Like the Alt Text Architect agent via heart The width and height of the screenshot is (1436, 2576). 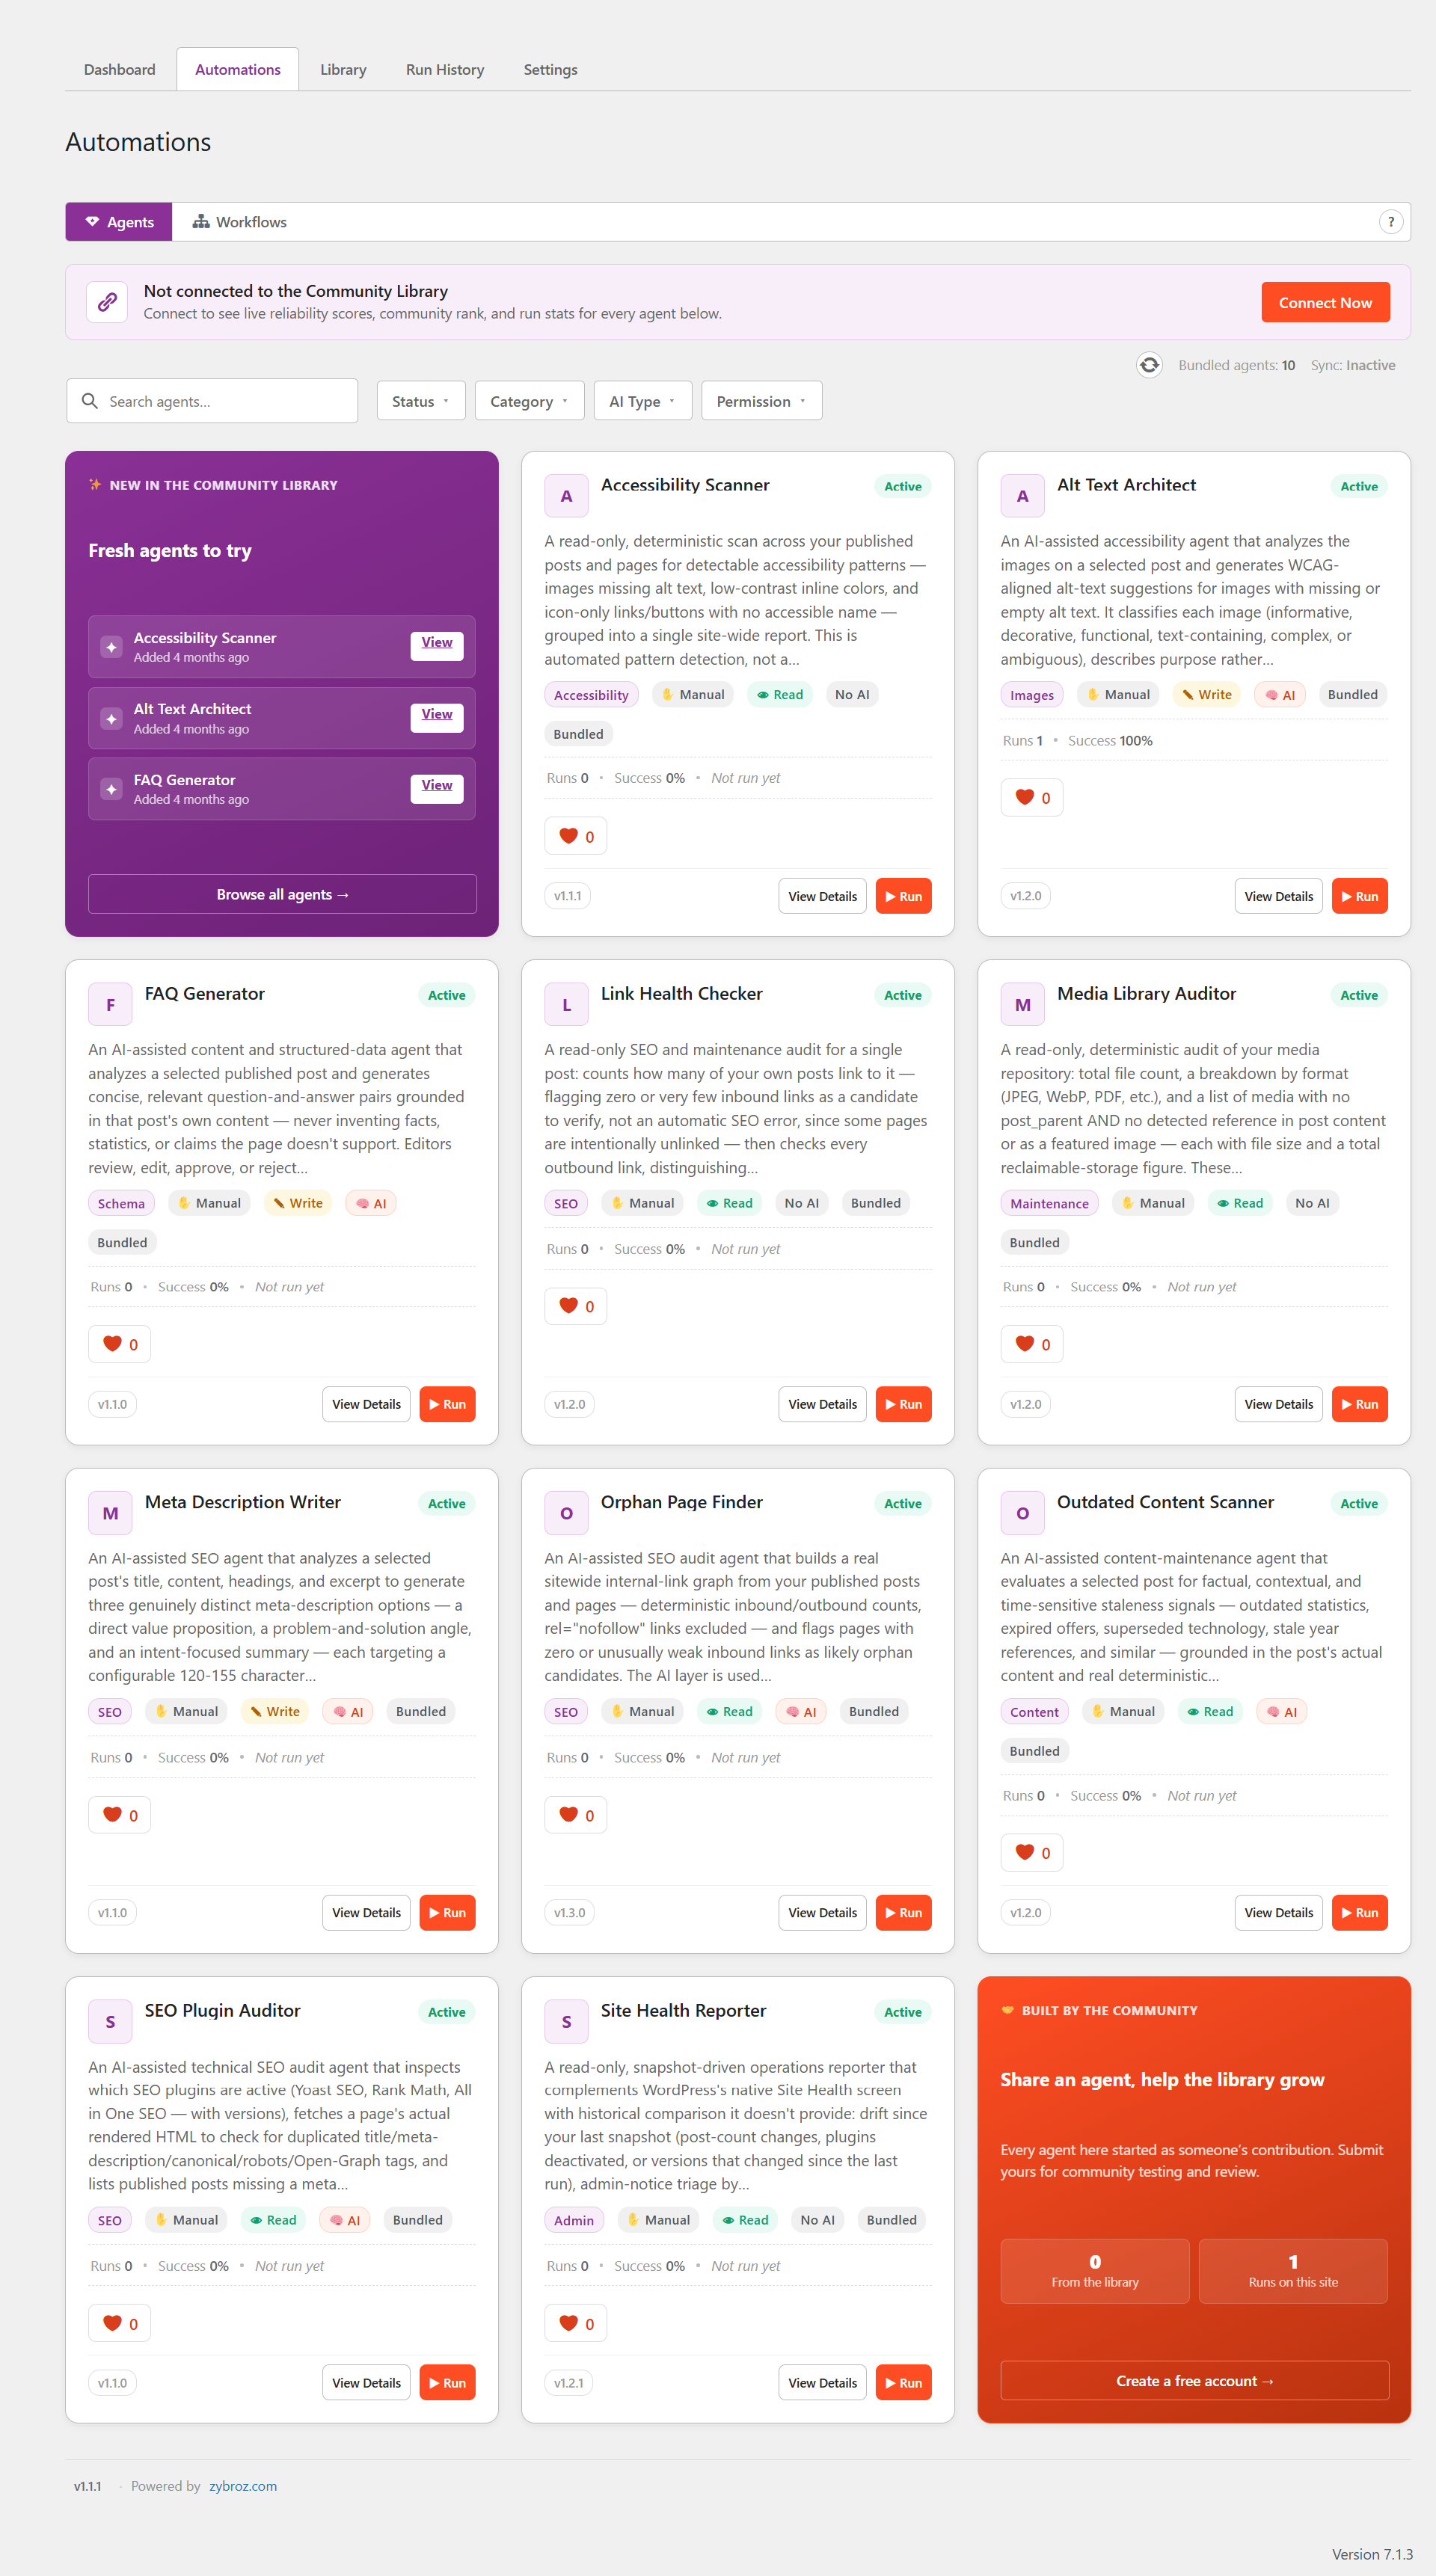(x=1032, y=798)
